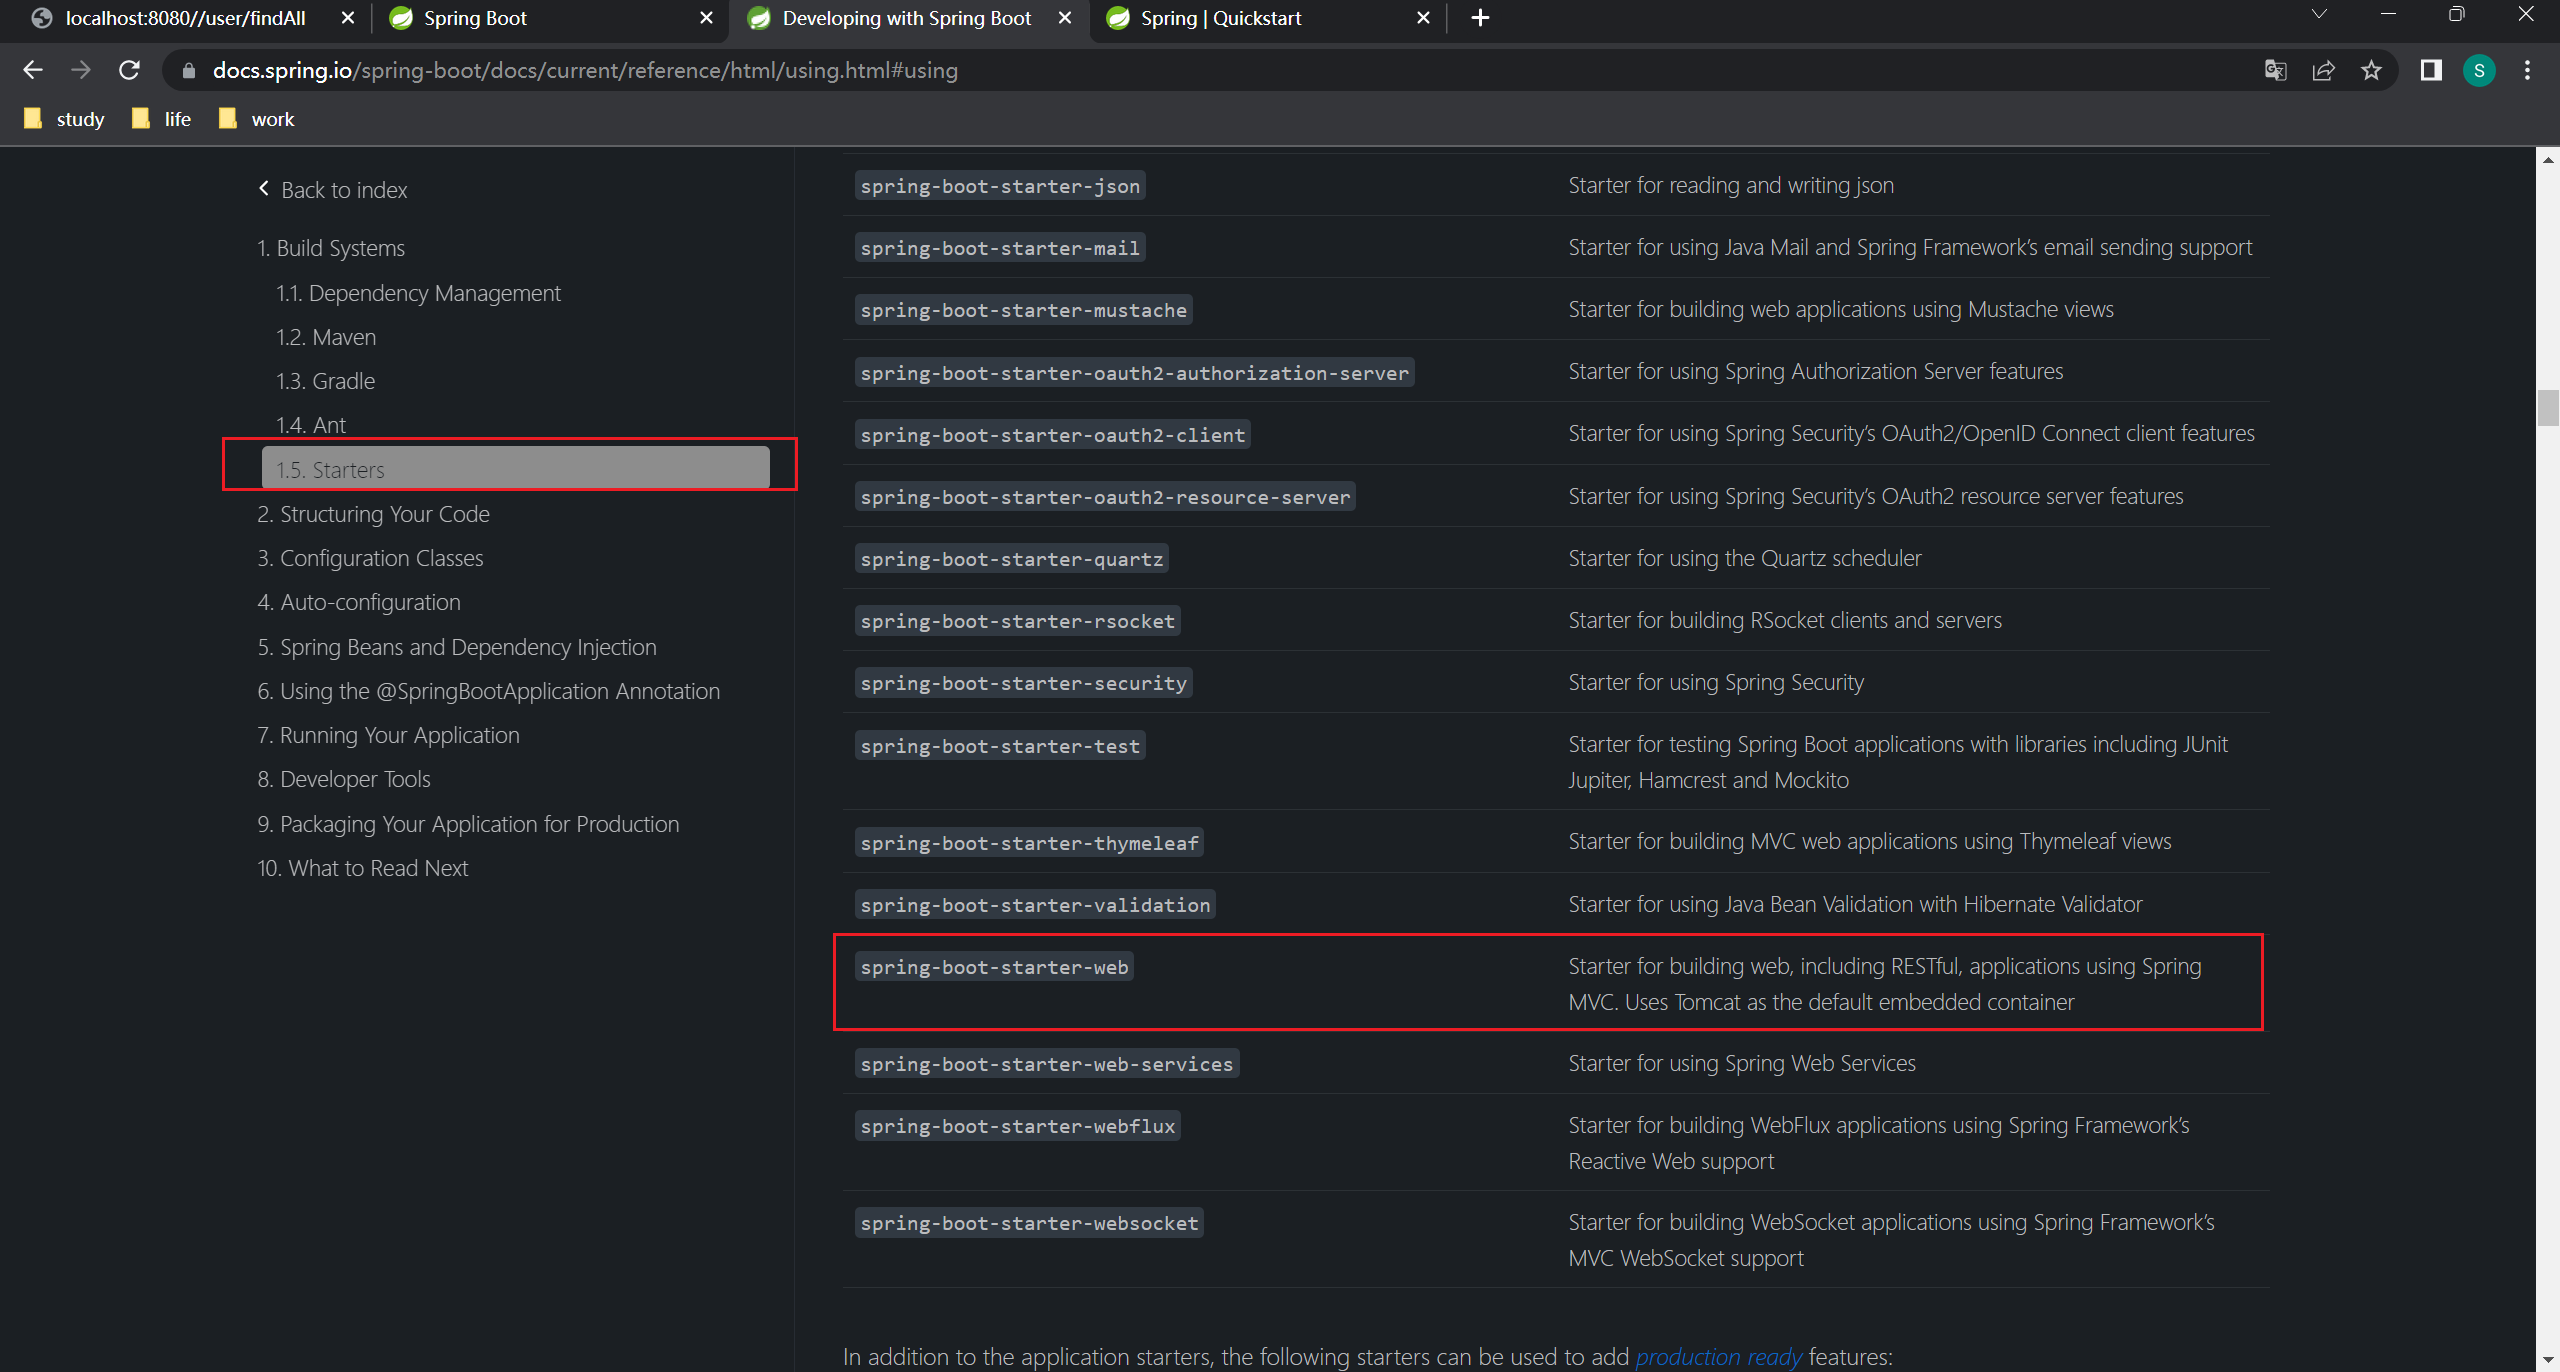Open 10. What to Read Next

coord(362,868)
